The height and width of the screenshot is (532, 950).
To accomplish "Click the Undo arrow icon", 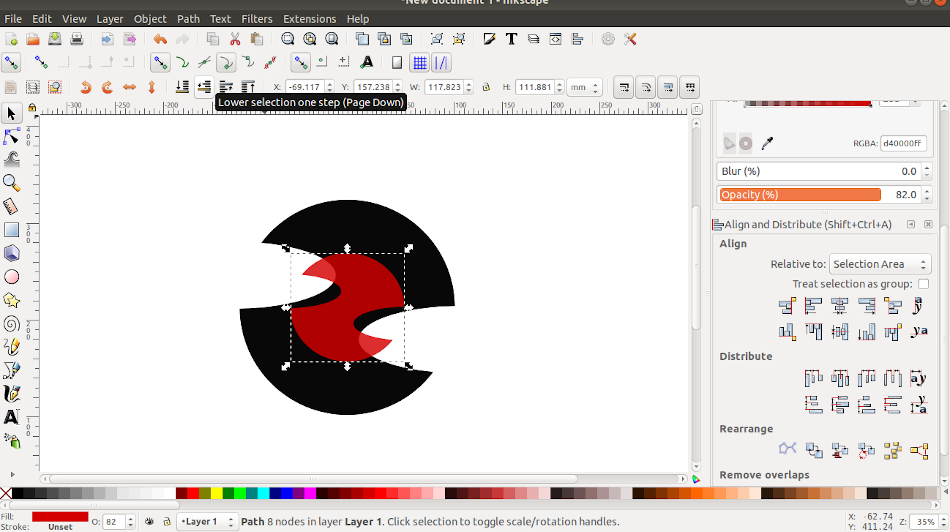I will point(160,39).
